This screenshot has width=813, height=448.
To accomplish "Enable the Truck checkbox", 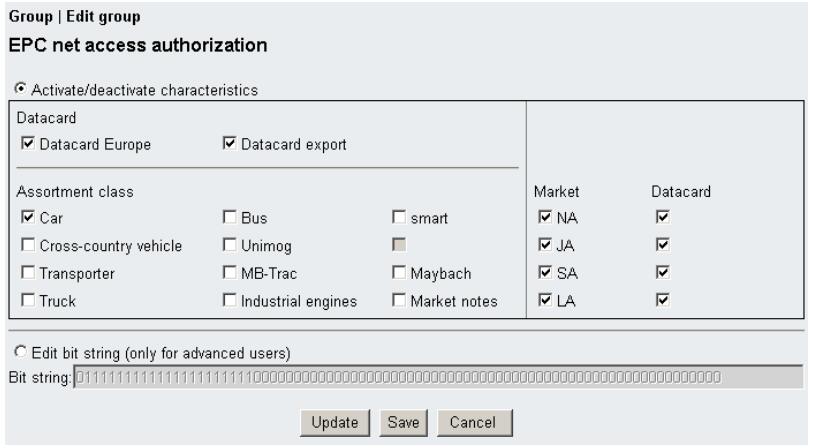I will pos(26,300).
